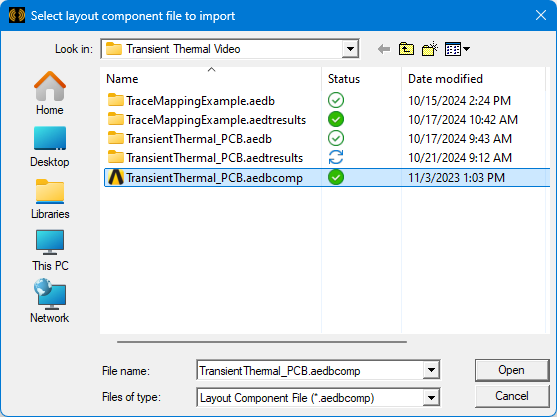Select TraceMappingExample.aedtresults folder name
This screenshot has height=417, width=557.
click(x=216, y=120)
